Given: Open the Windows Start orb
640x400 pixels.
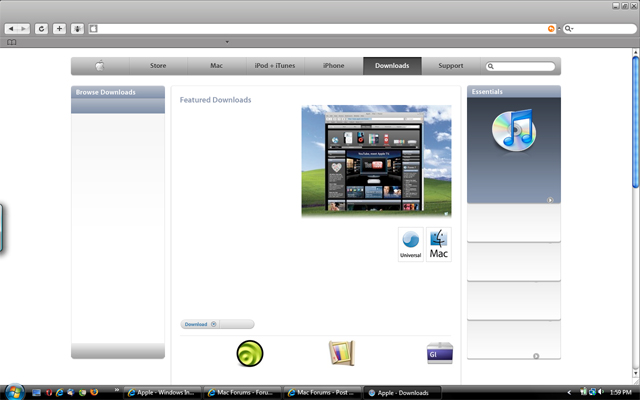Looking at the screenshot, I should click(14, 392).
